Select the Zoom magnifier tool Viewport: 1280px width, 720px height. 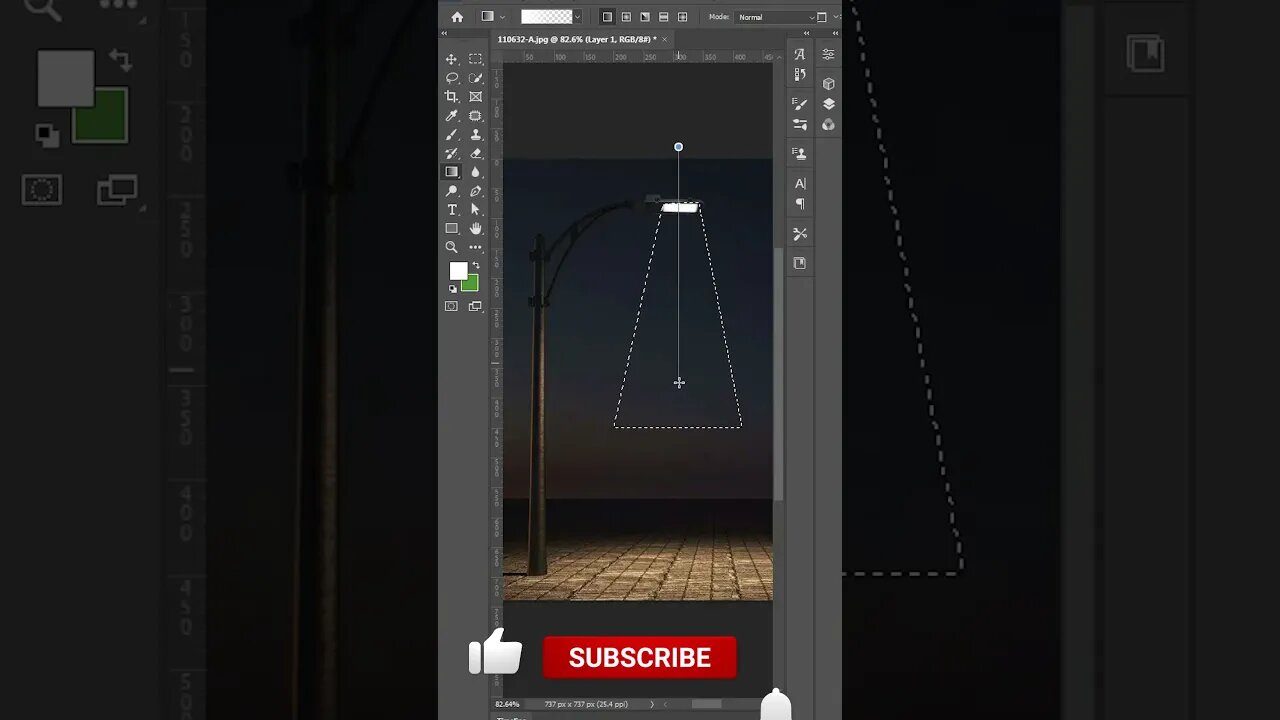pos(451,247)
